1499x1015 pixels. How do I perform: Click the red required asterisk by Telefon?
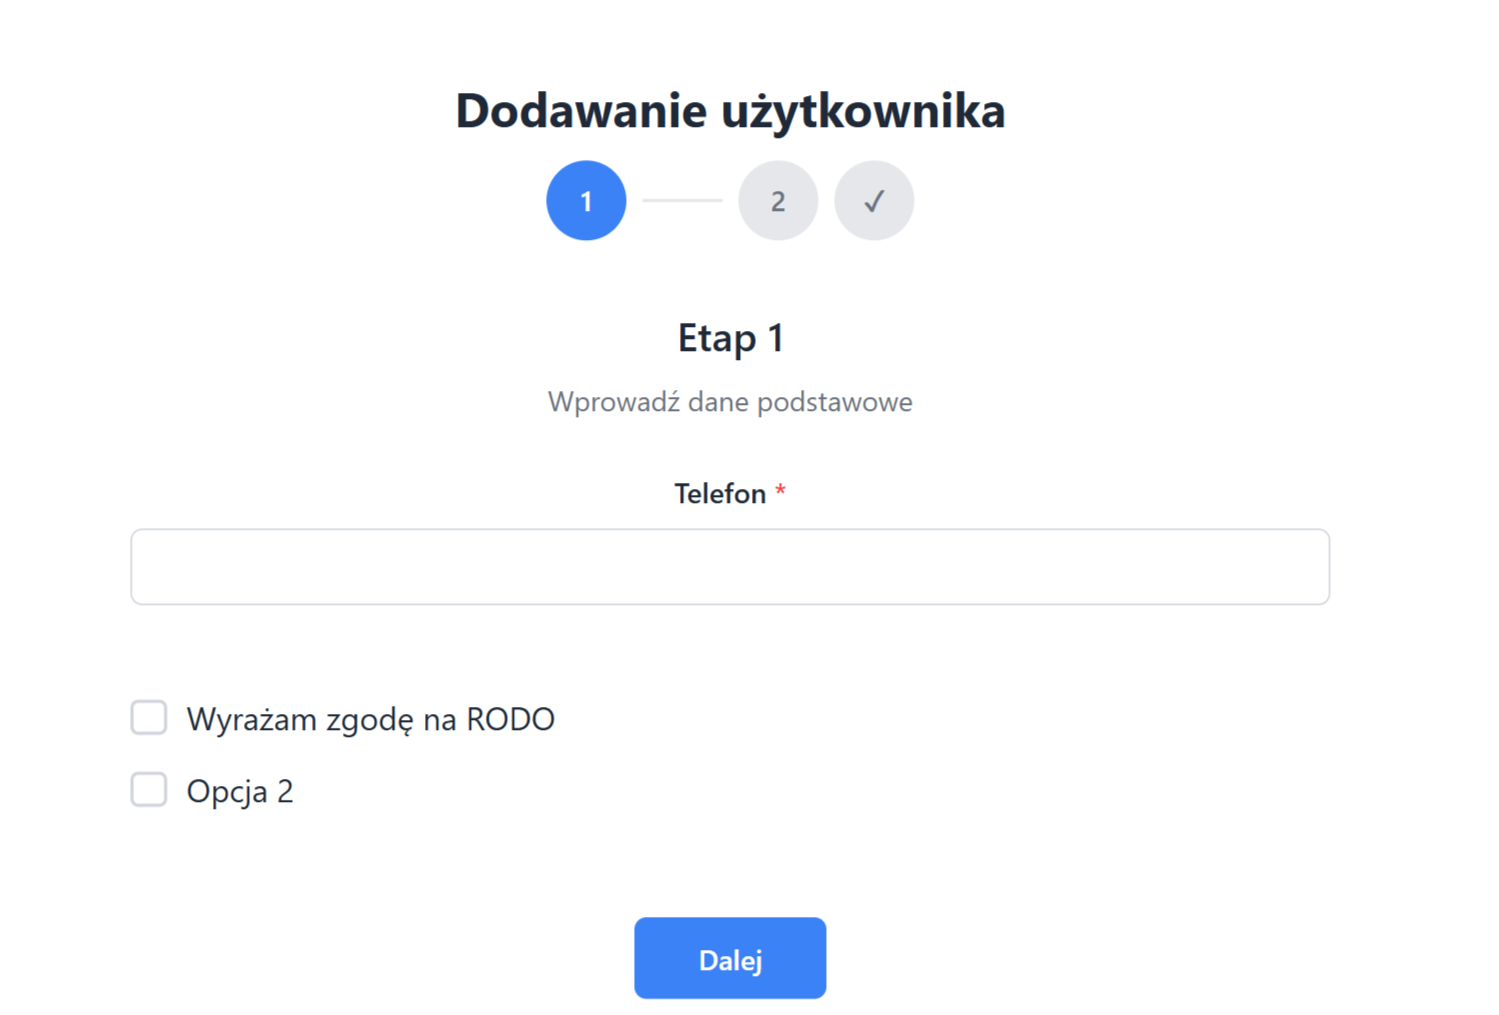coord(780,491)
